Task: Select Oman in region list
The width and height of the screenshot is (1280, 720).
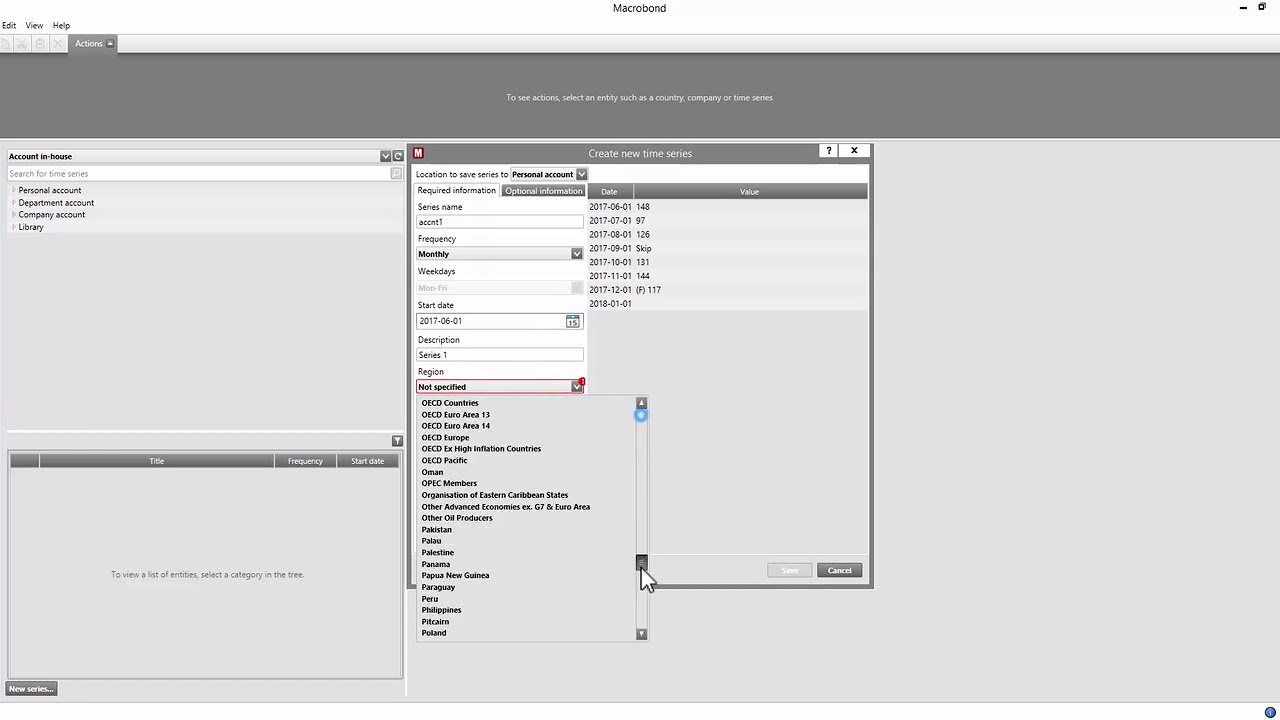Action: coord(432,472)
